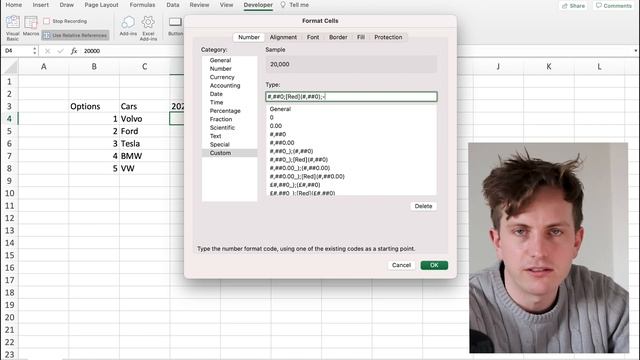Screen dimensions: 640x360
Task: Click the cell containing Tesla
Action: tap(144, 144)
